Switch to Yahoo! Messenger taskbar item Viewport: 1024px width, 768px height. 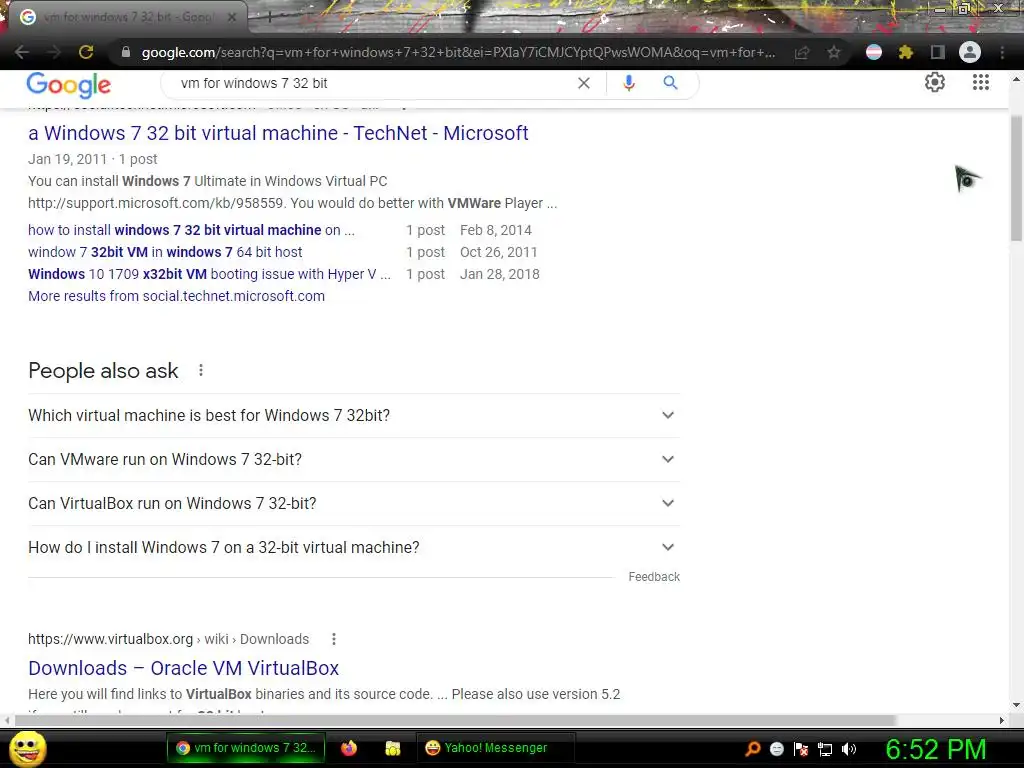tap(496, 748)
